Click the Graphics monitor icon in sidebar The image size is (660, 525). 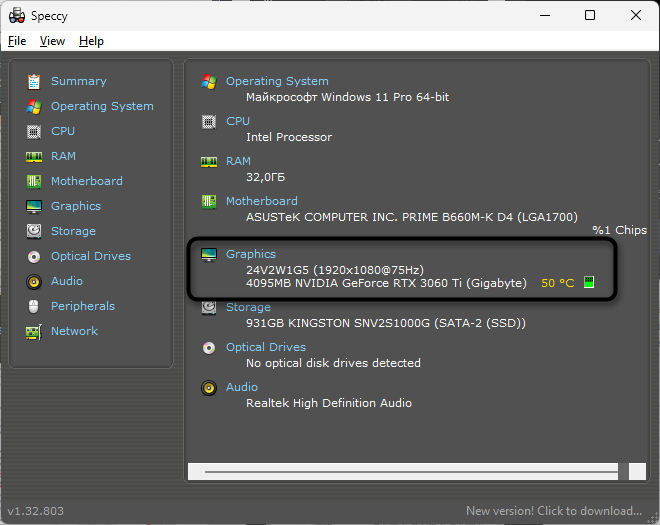point(34,207)
